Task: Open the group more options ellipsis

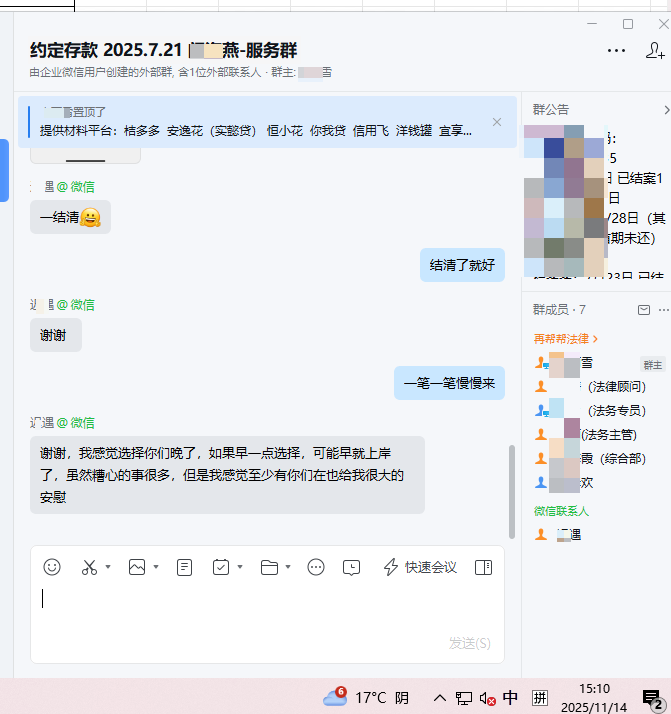Action: [x=616, y=51]
